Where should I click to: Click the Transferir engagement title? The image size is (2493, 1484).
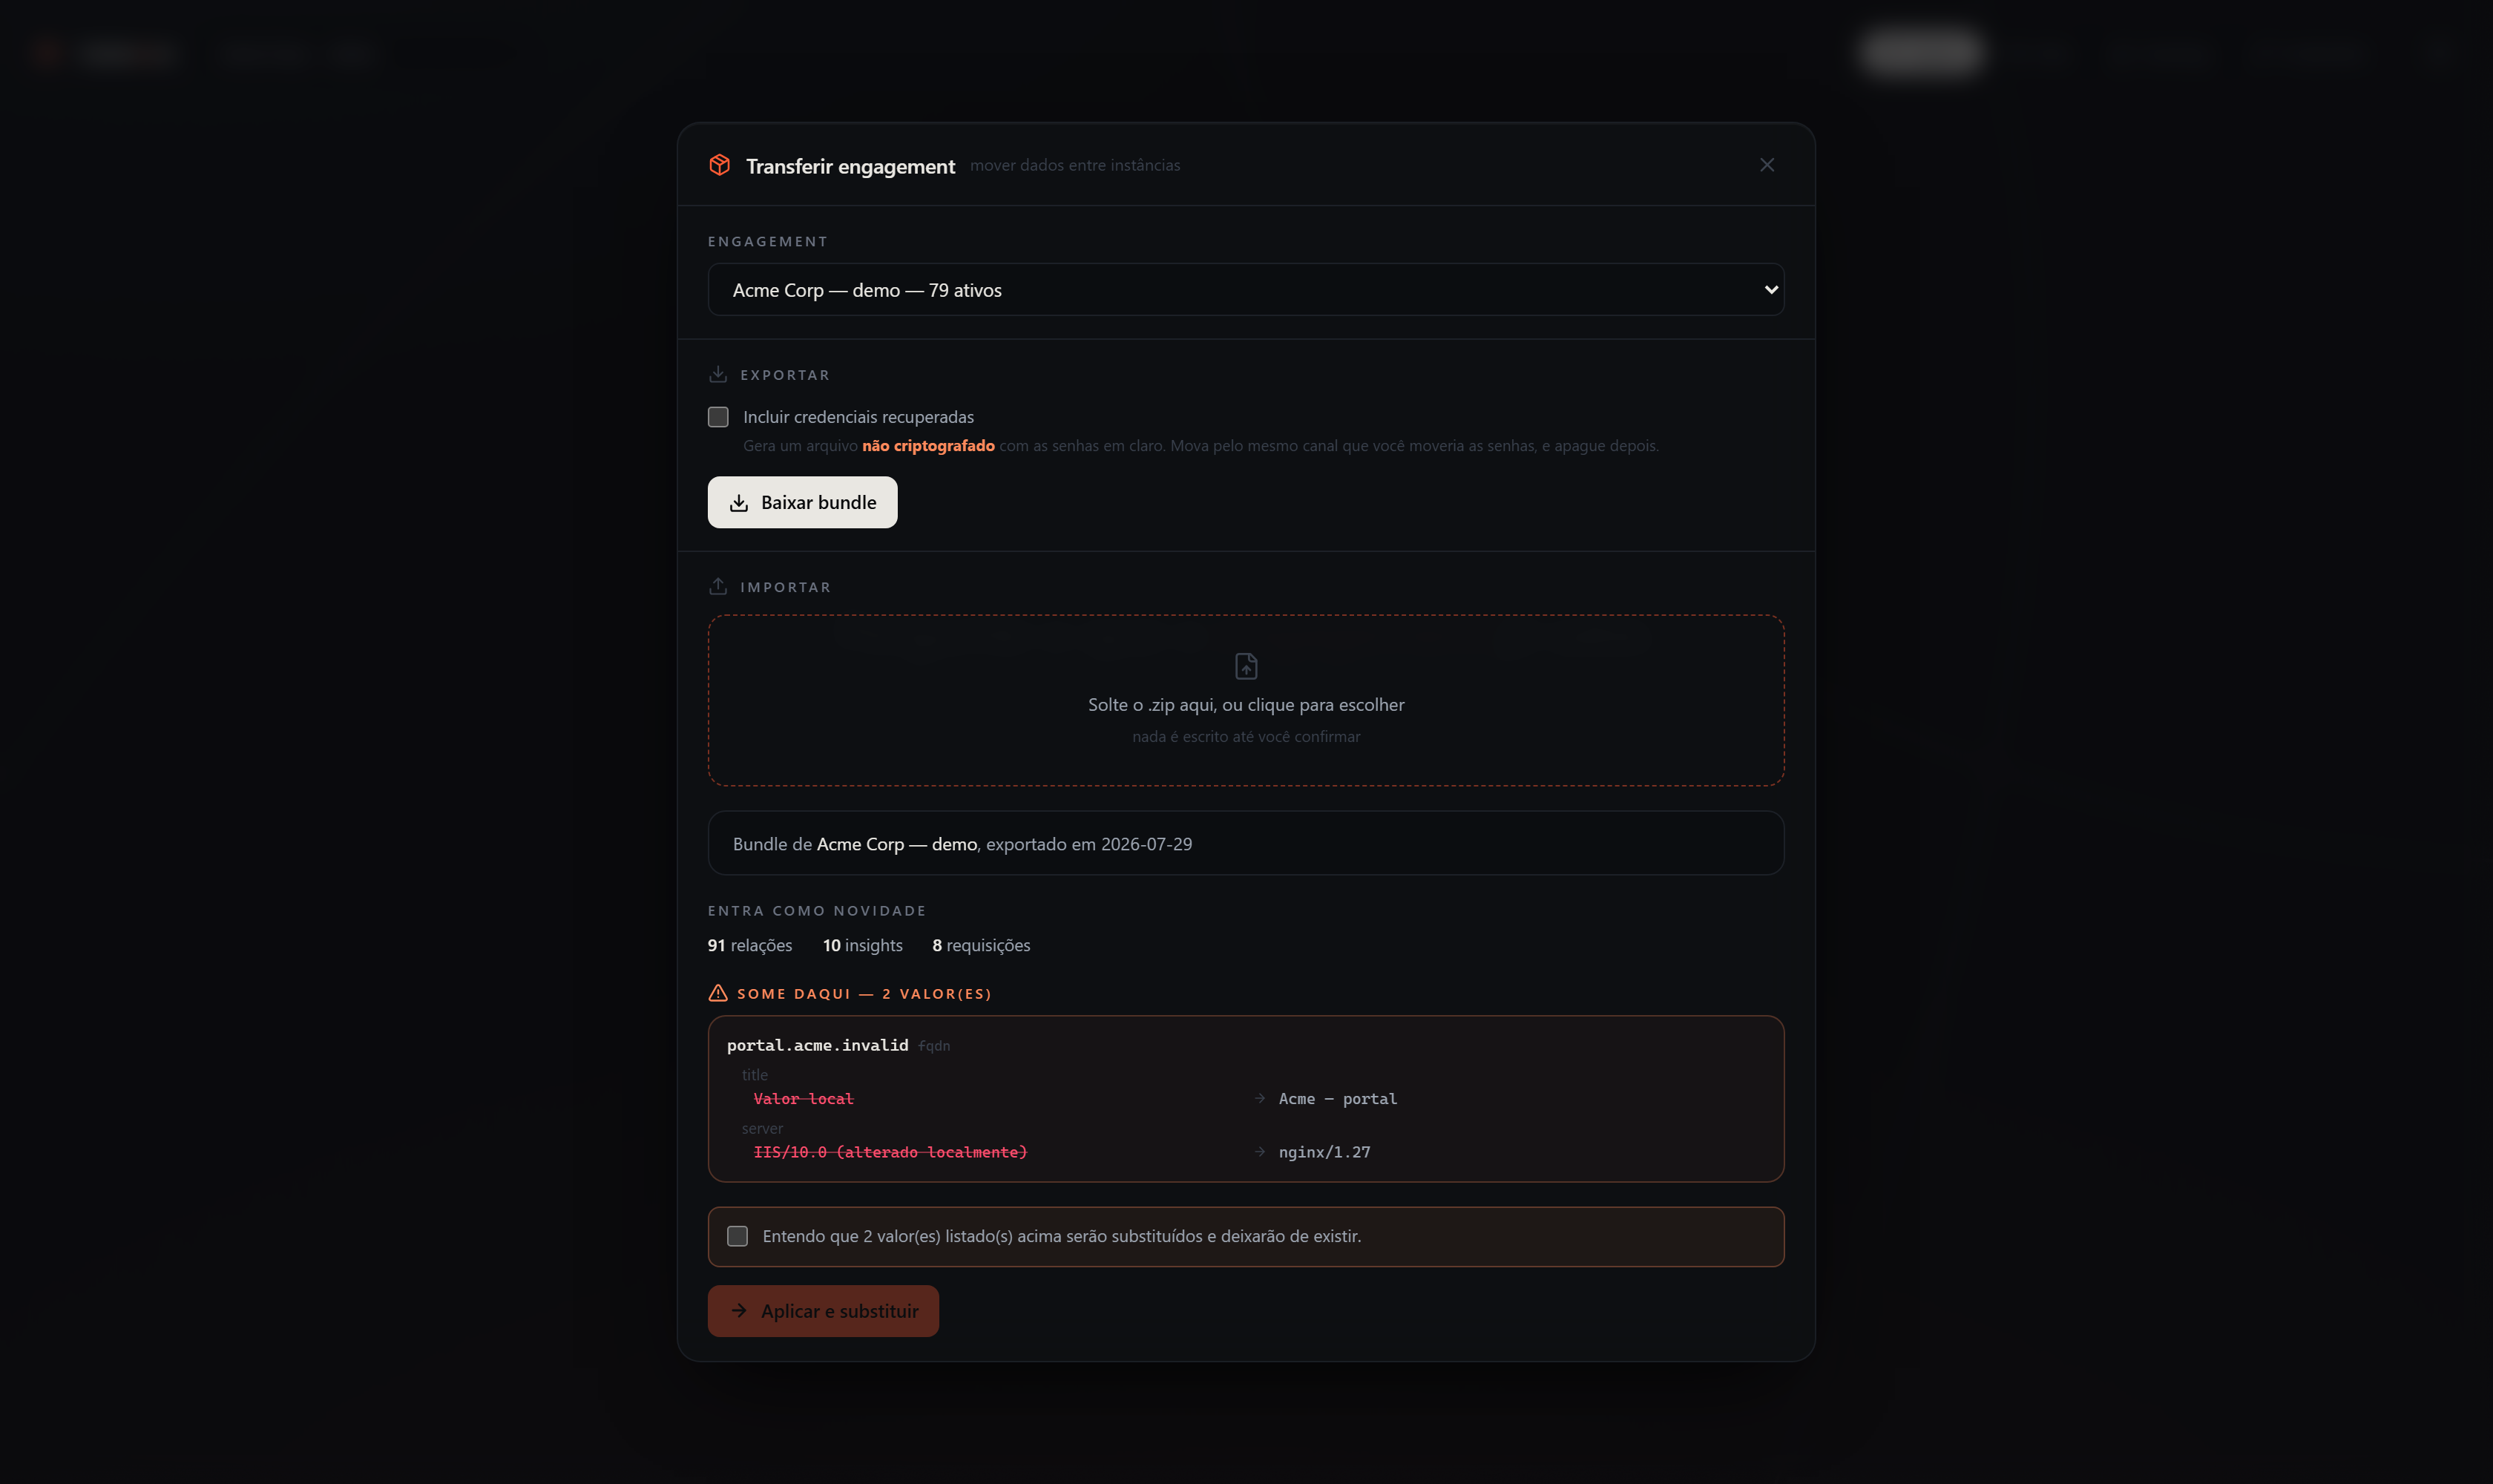coord(850,166)
